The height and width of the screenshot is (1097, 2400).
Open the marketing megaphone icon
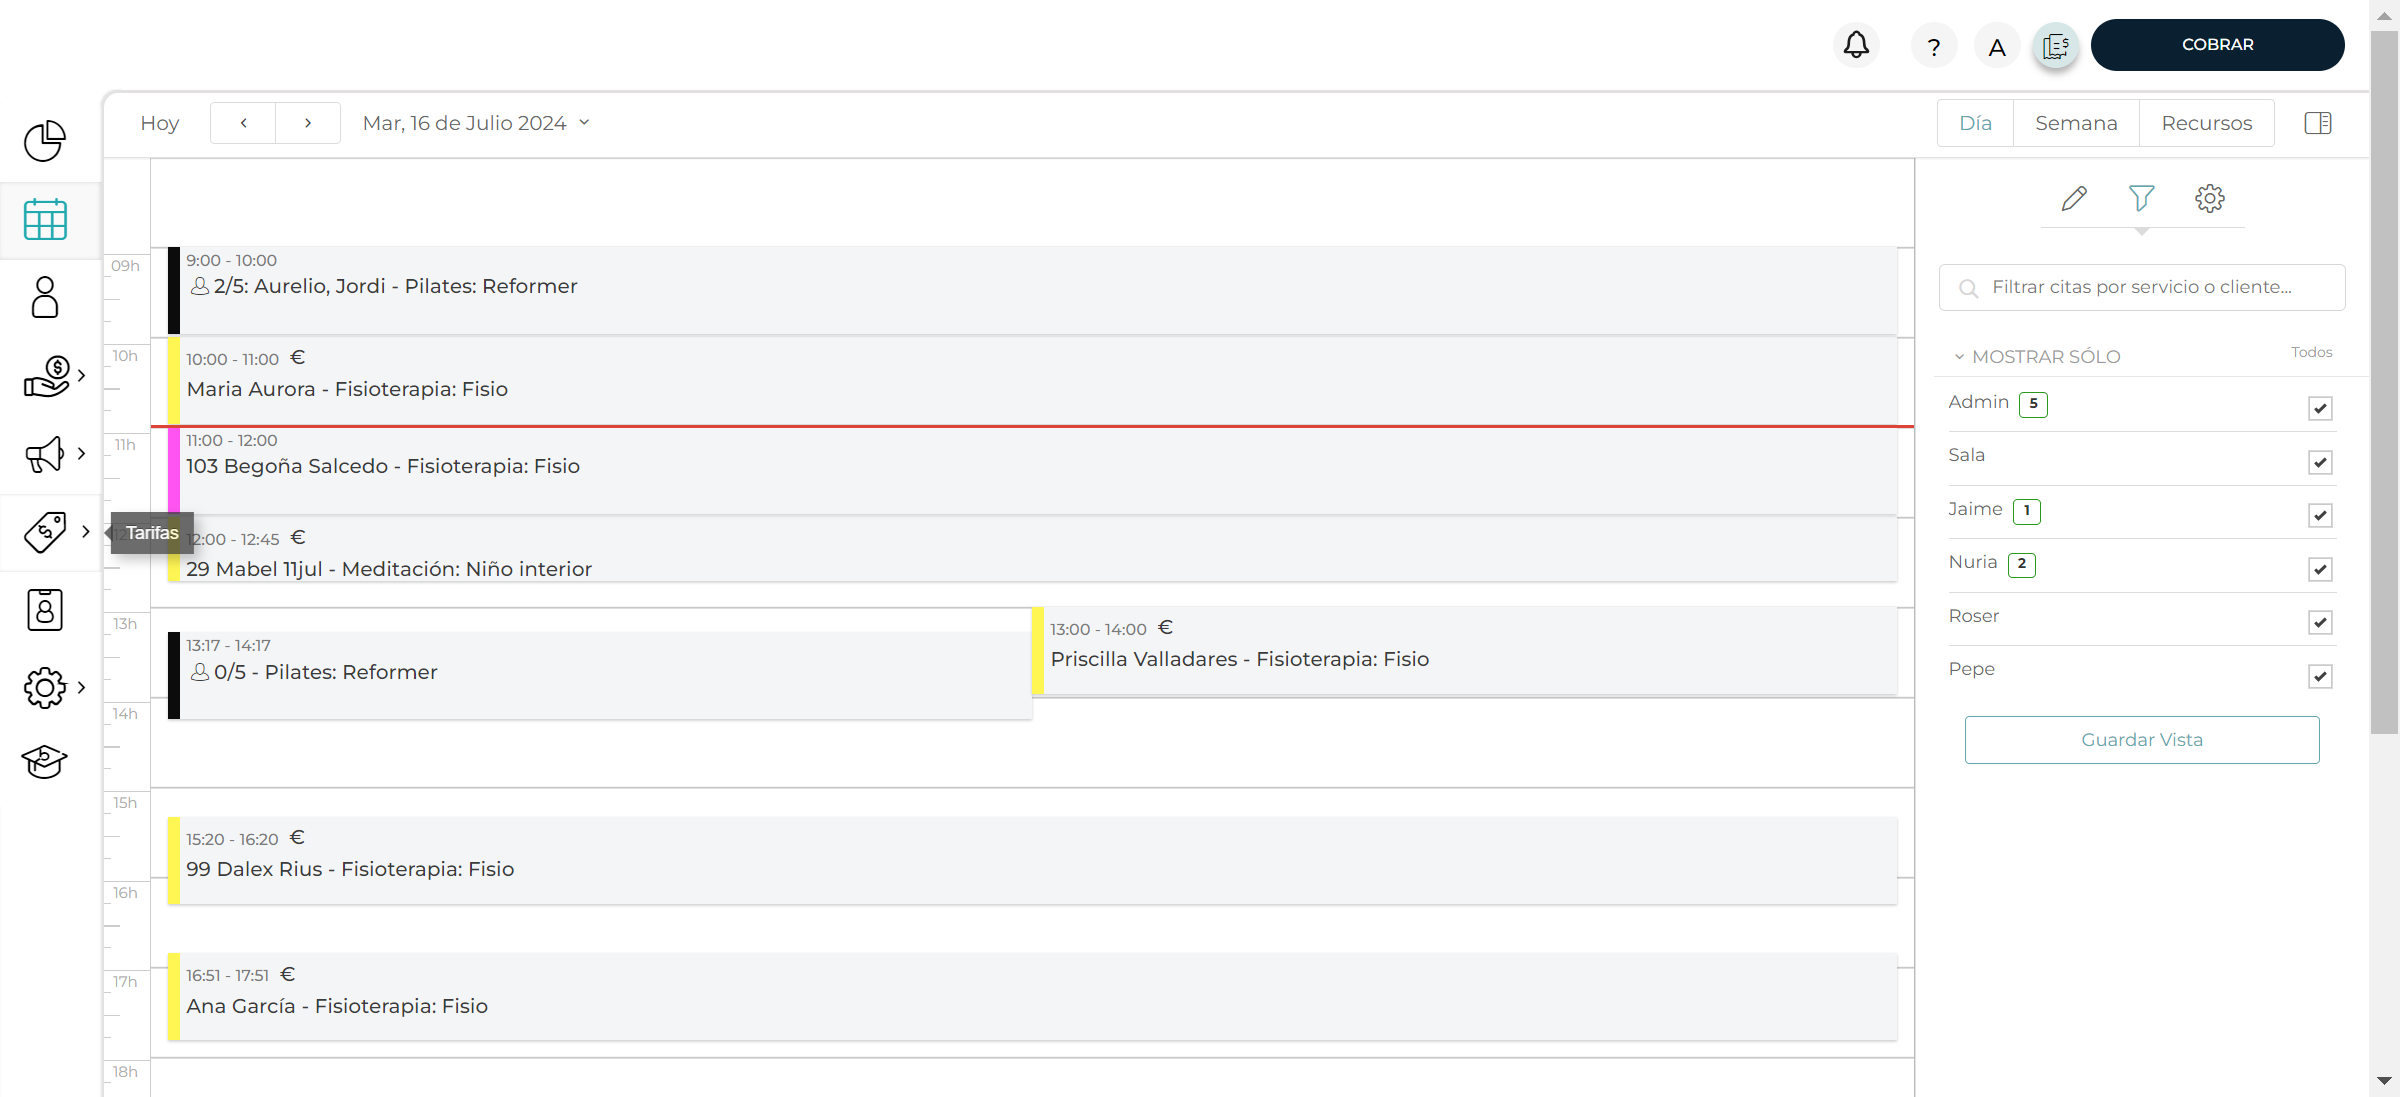[45, 454]
